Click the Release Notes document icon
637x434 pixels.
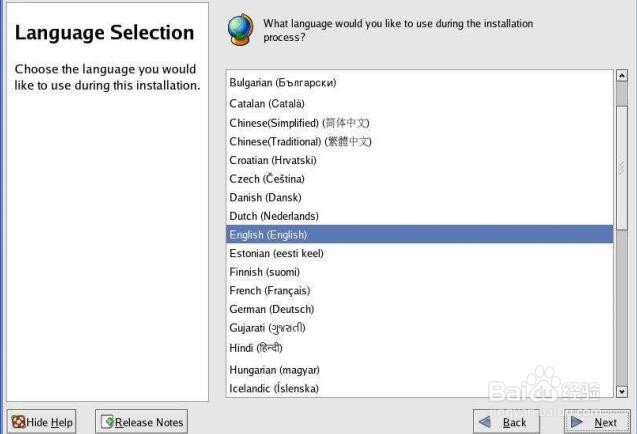(x=107, y=422)
